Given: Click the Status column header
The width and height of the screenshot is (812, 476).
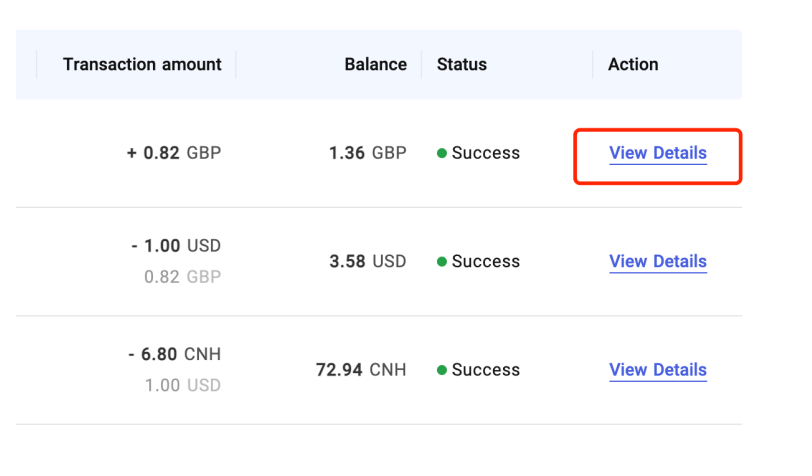Looking at the screenshot, I should [462, 64].
